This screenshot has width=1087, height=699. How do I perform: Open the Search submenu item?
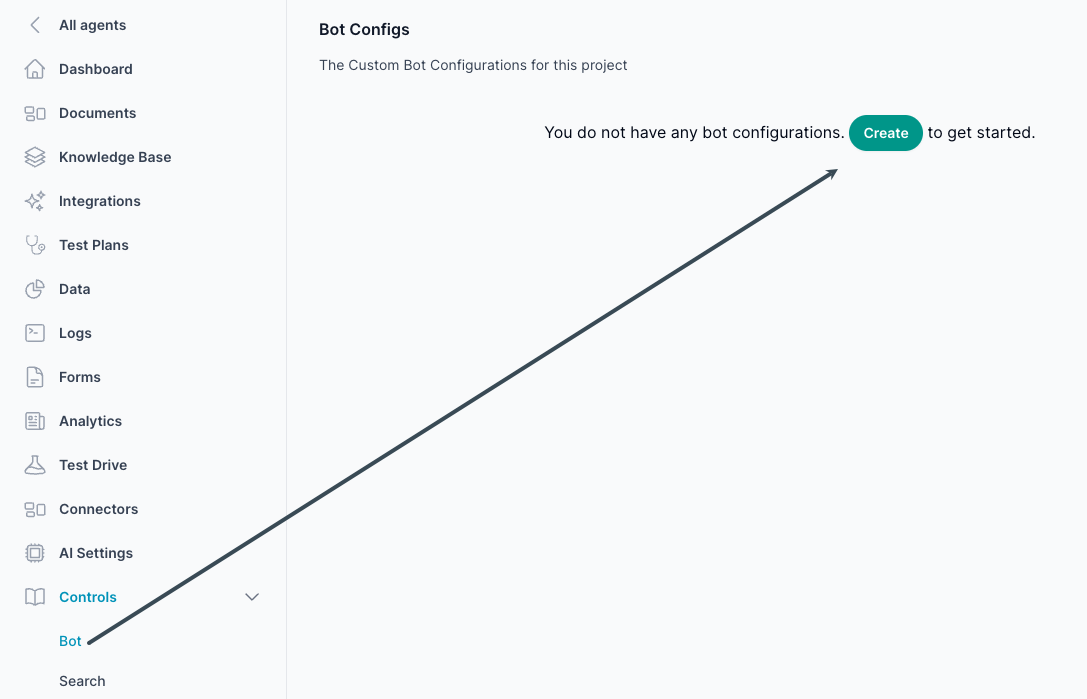82,681
